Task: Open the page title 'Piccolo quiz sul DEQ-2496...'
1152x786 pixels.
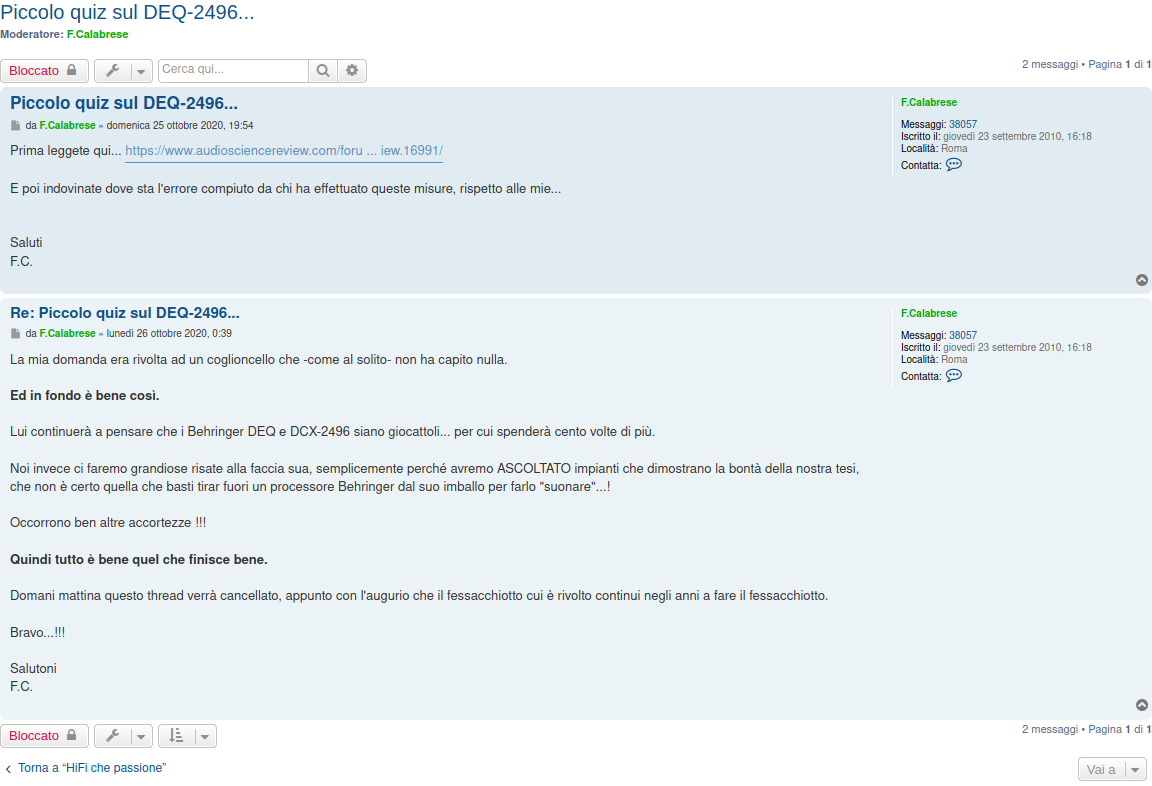Action: coord(127,12)
